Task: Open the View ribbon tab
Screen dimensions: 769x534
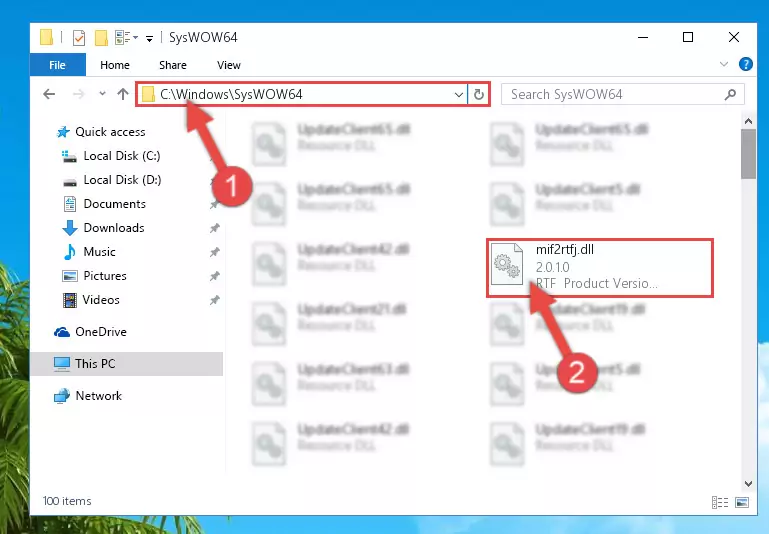Action: point(229,65)
